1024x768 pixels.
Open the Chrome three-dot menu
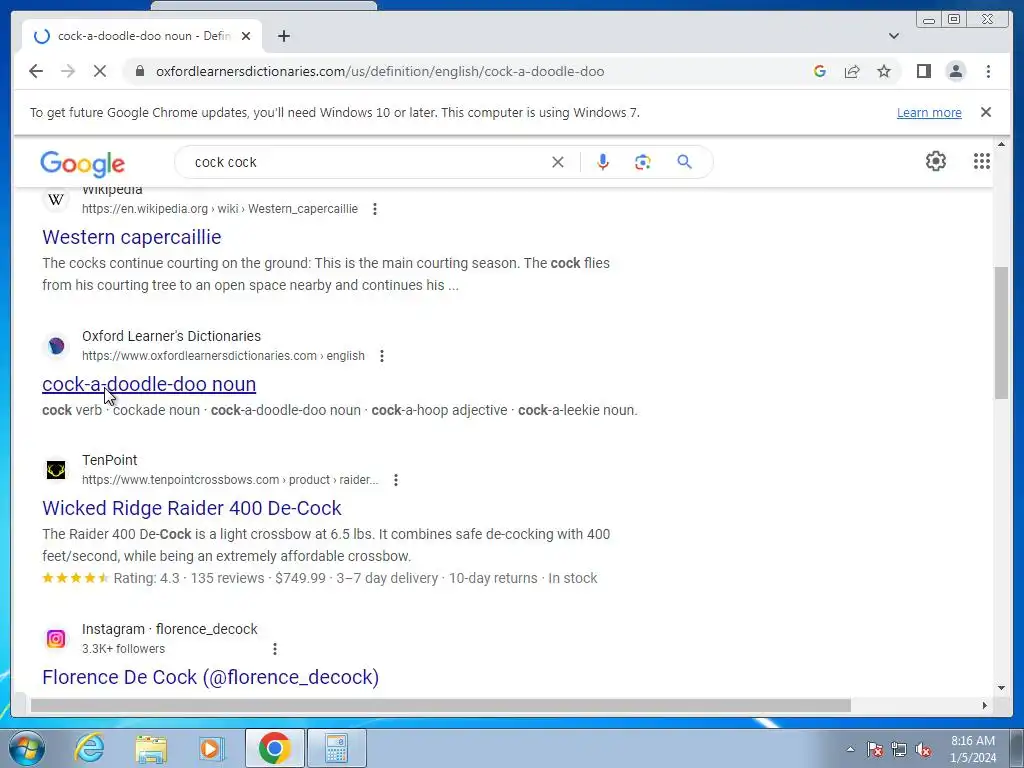tap(988, 71)
